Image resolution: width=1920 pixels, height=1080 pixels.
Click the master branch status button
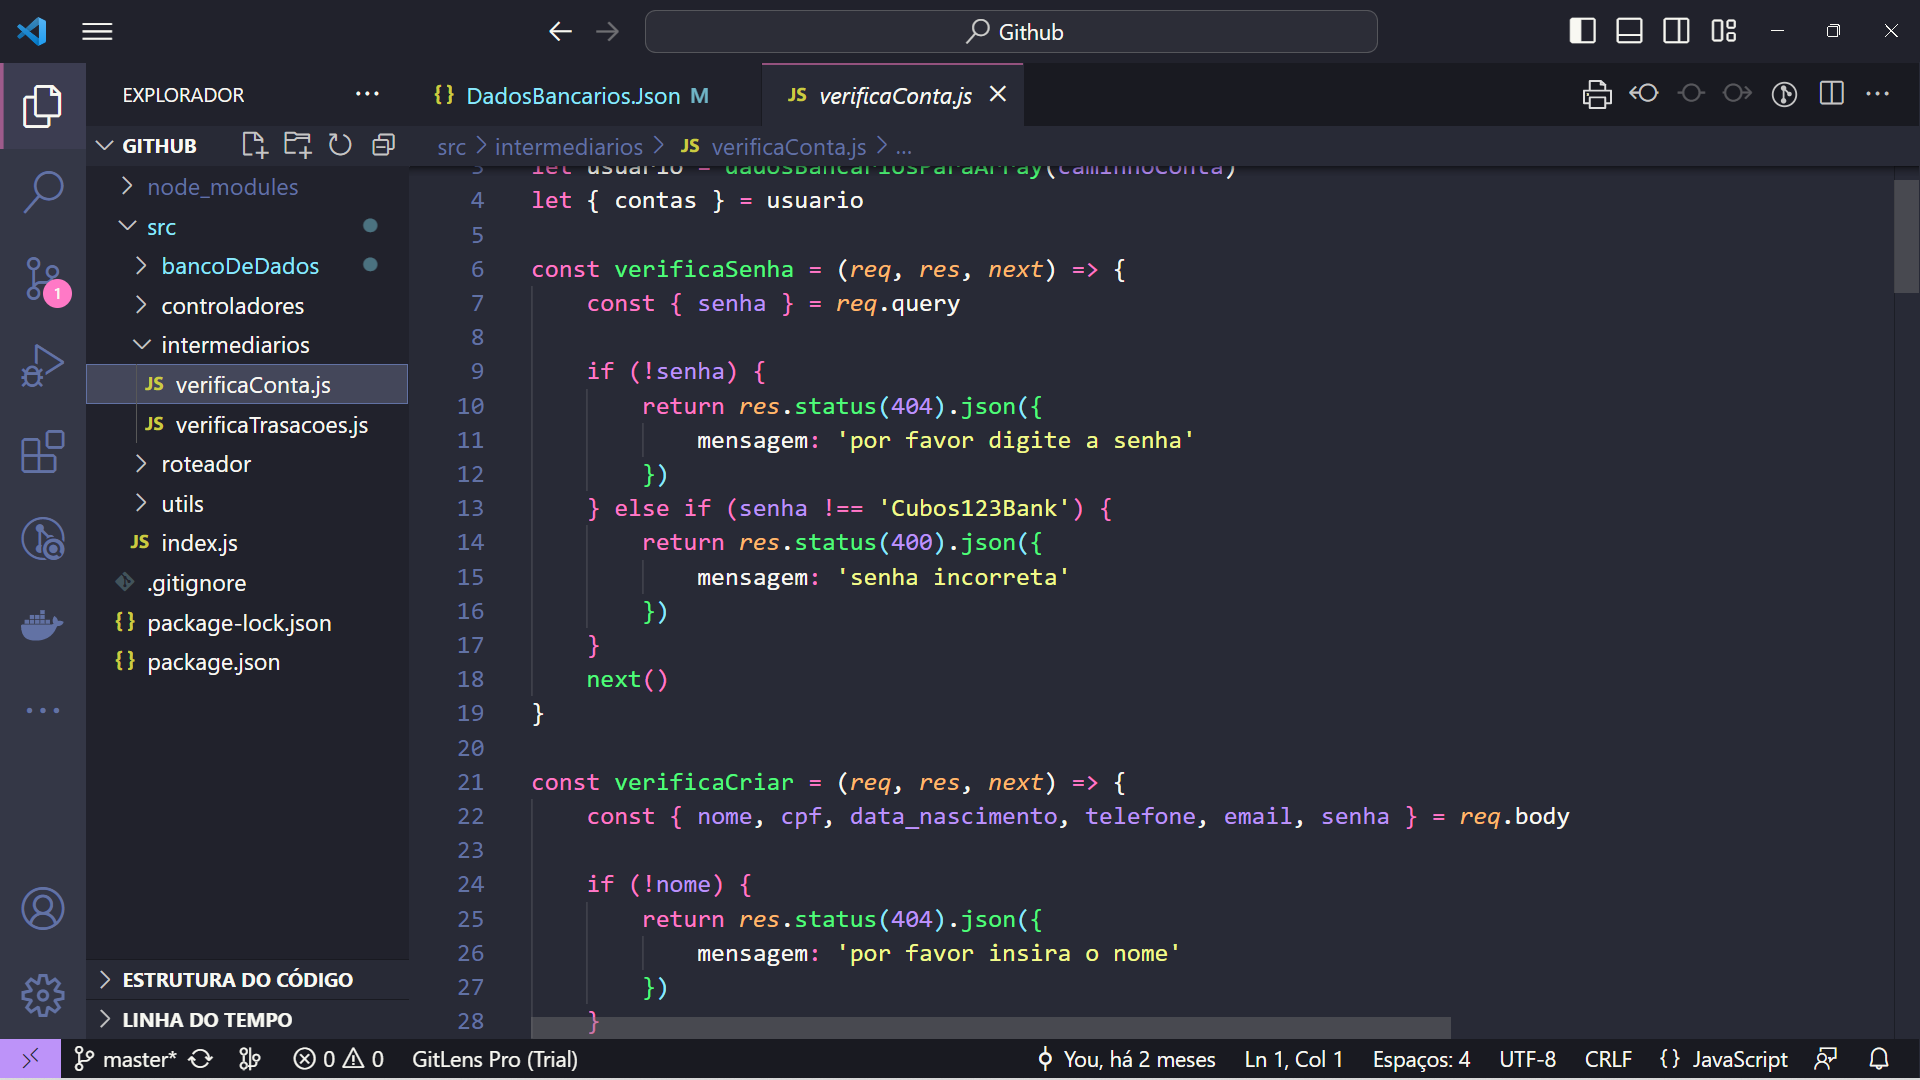(x=127, y=1059)
